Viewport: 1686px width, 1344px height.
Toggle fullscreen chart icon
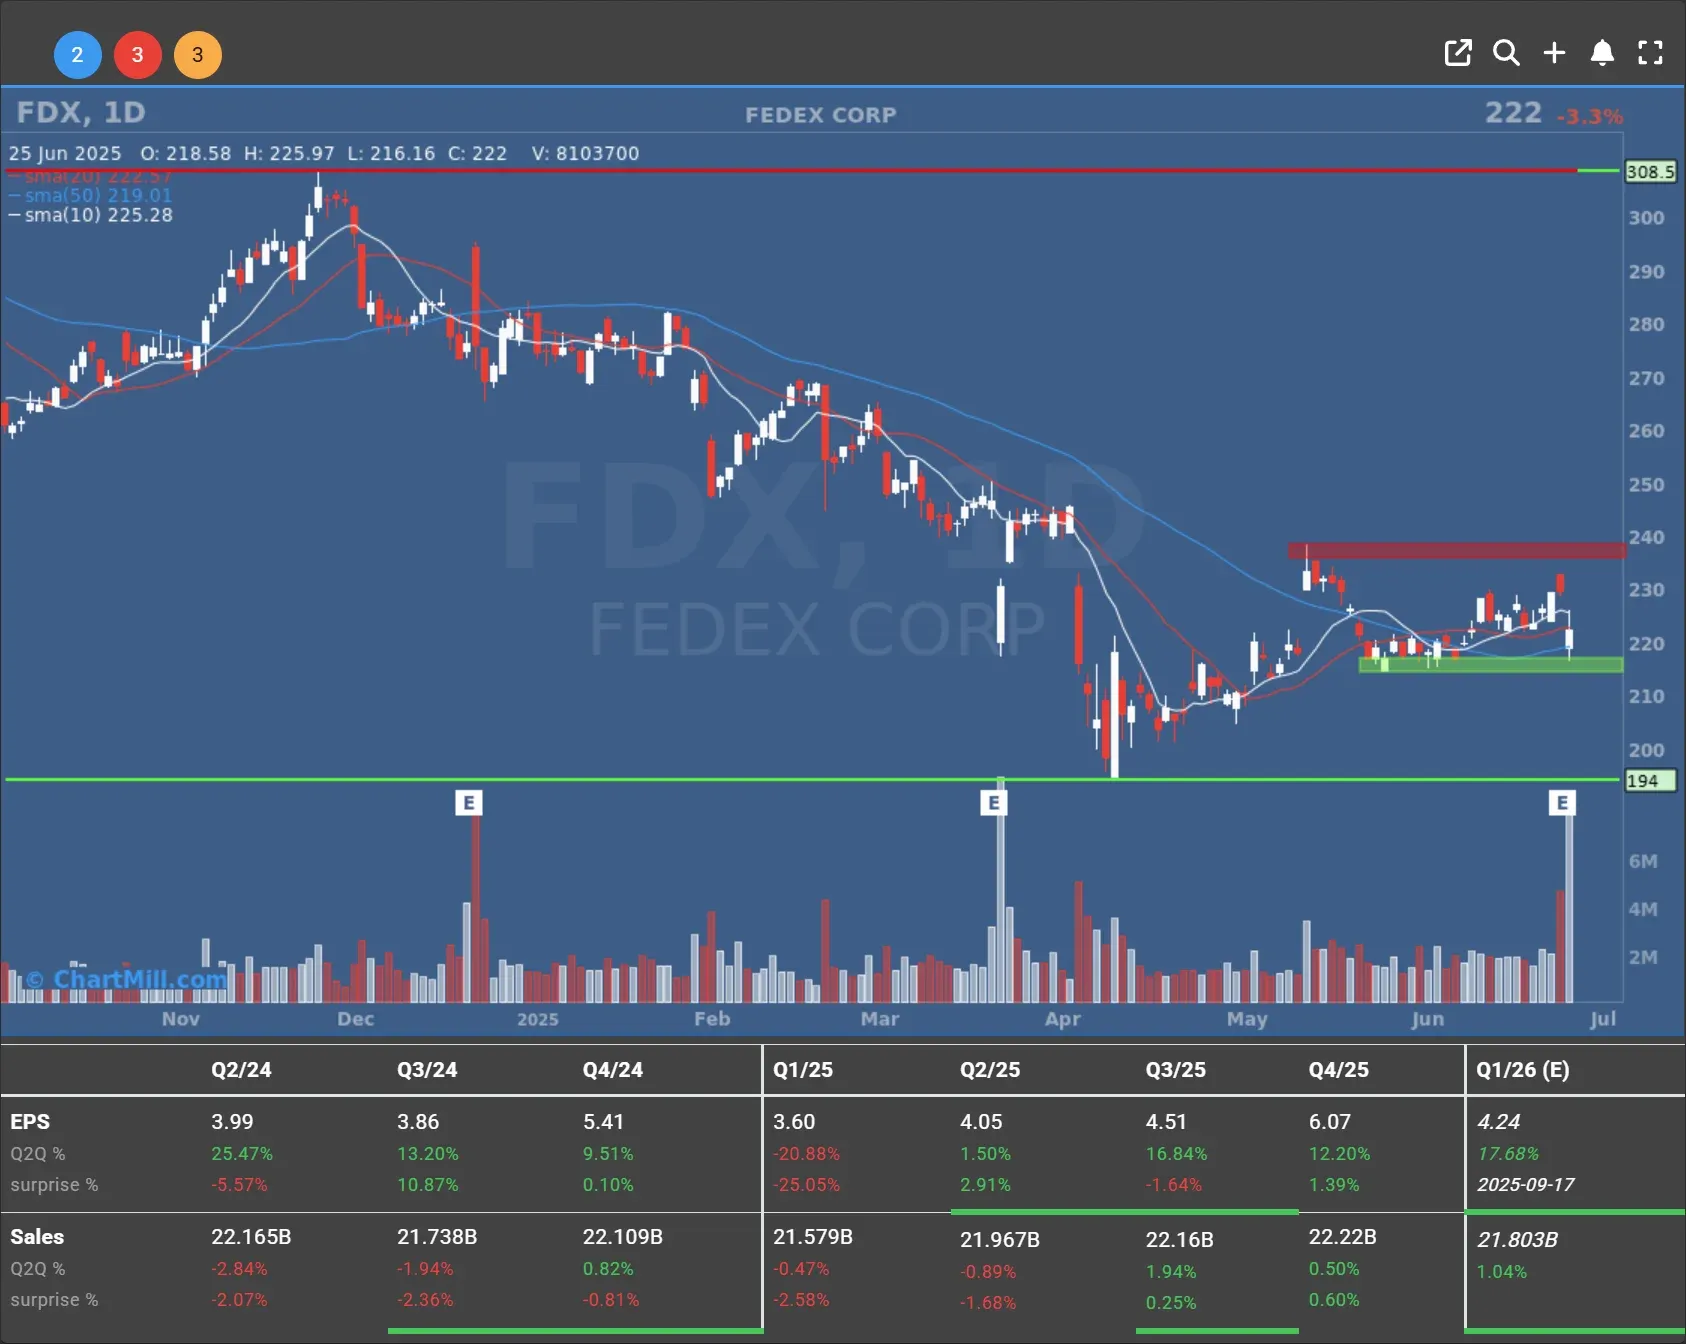pos(1650,53)
